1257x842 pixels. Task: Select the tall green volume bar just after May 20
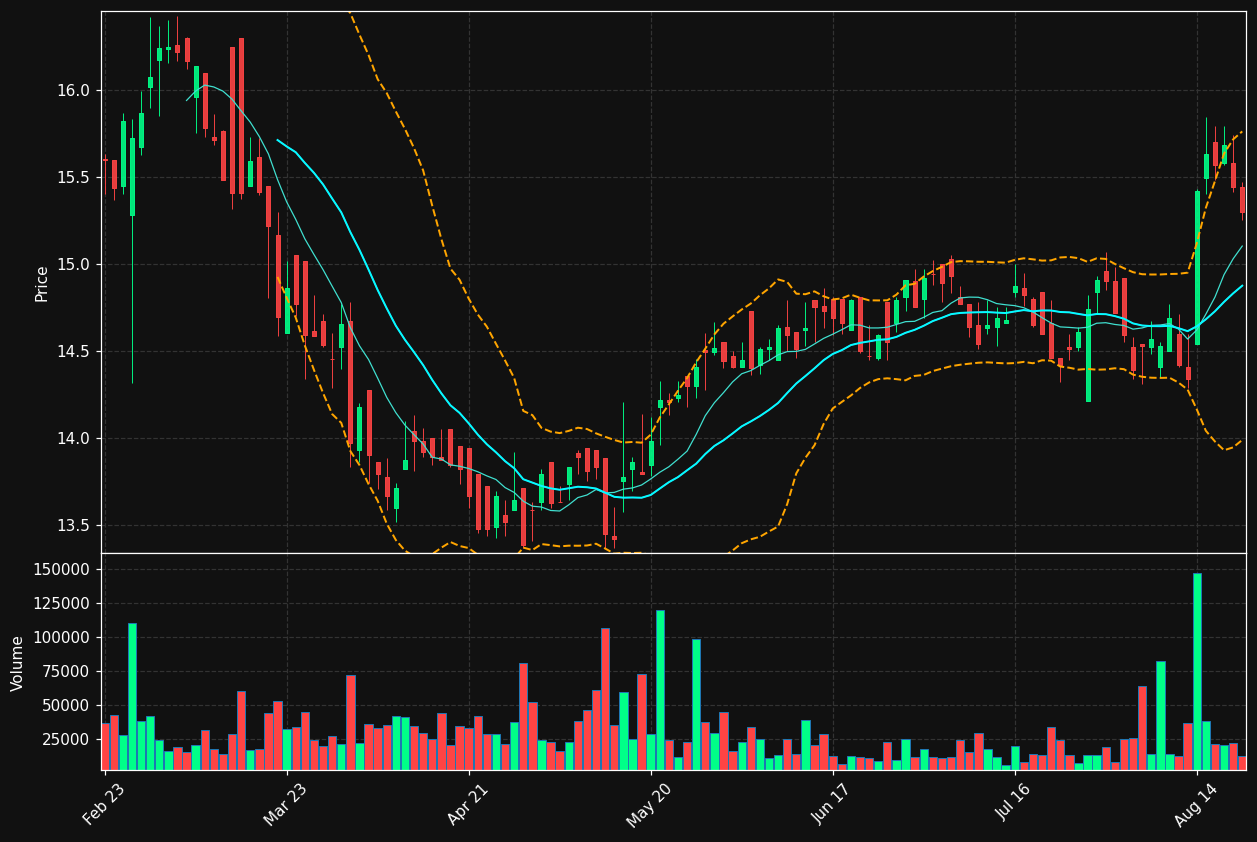[660, 690]
